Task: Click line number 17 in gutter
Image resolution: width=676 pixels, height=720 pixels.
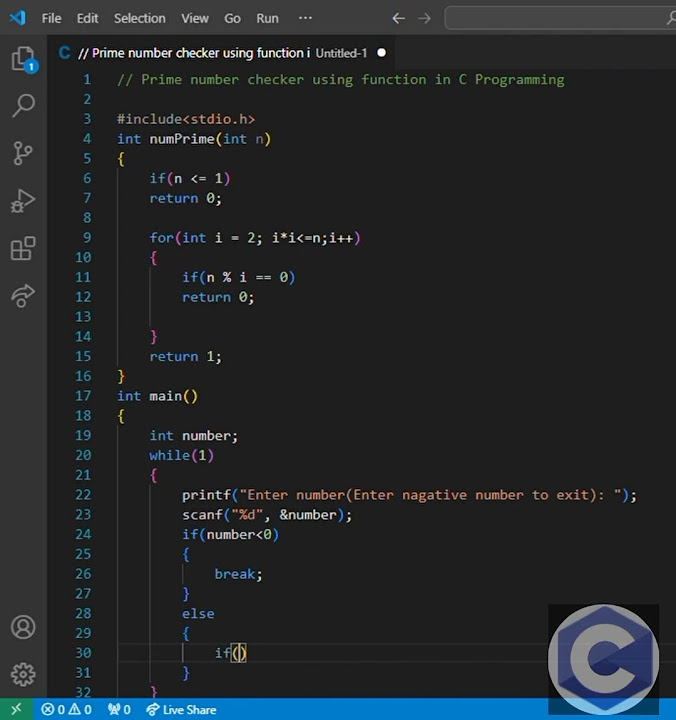Action: pyautogui.click(x=83, y=396)
